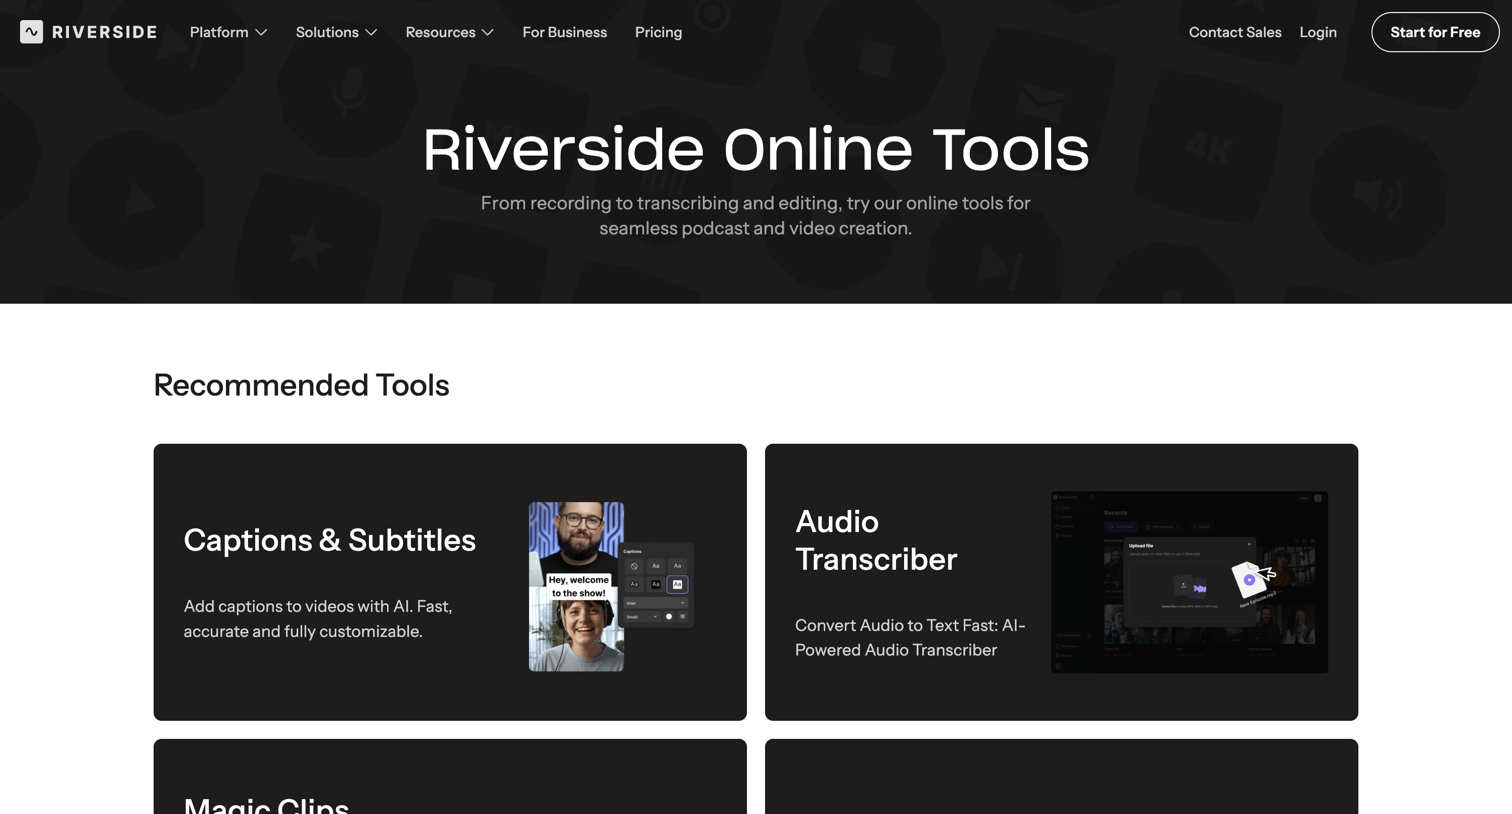The width and height of the screenshot is (1512, 814).
Task: Open the Resources dropdown menu
Action: point(450,32)
